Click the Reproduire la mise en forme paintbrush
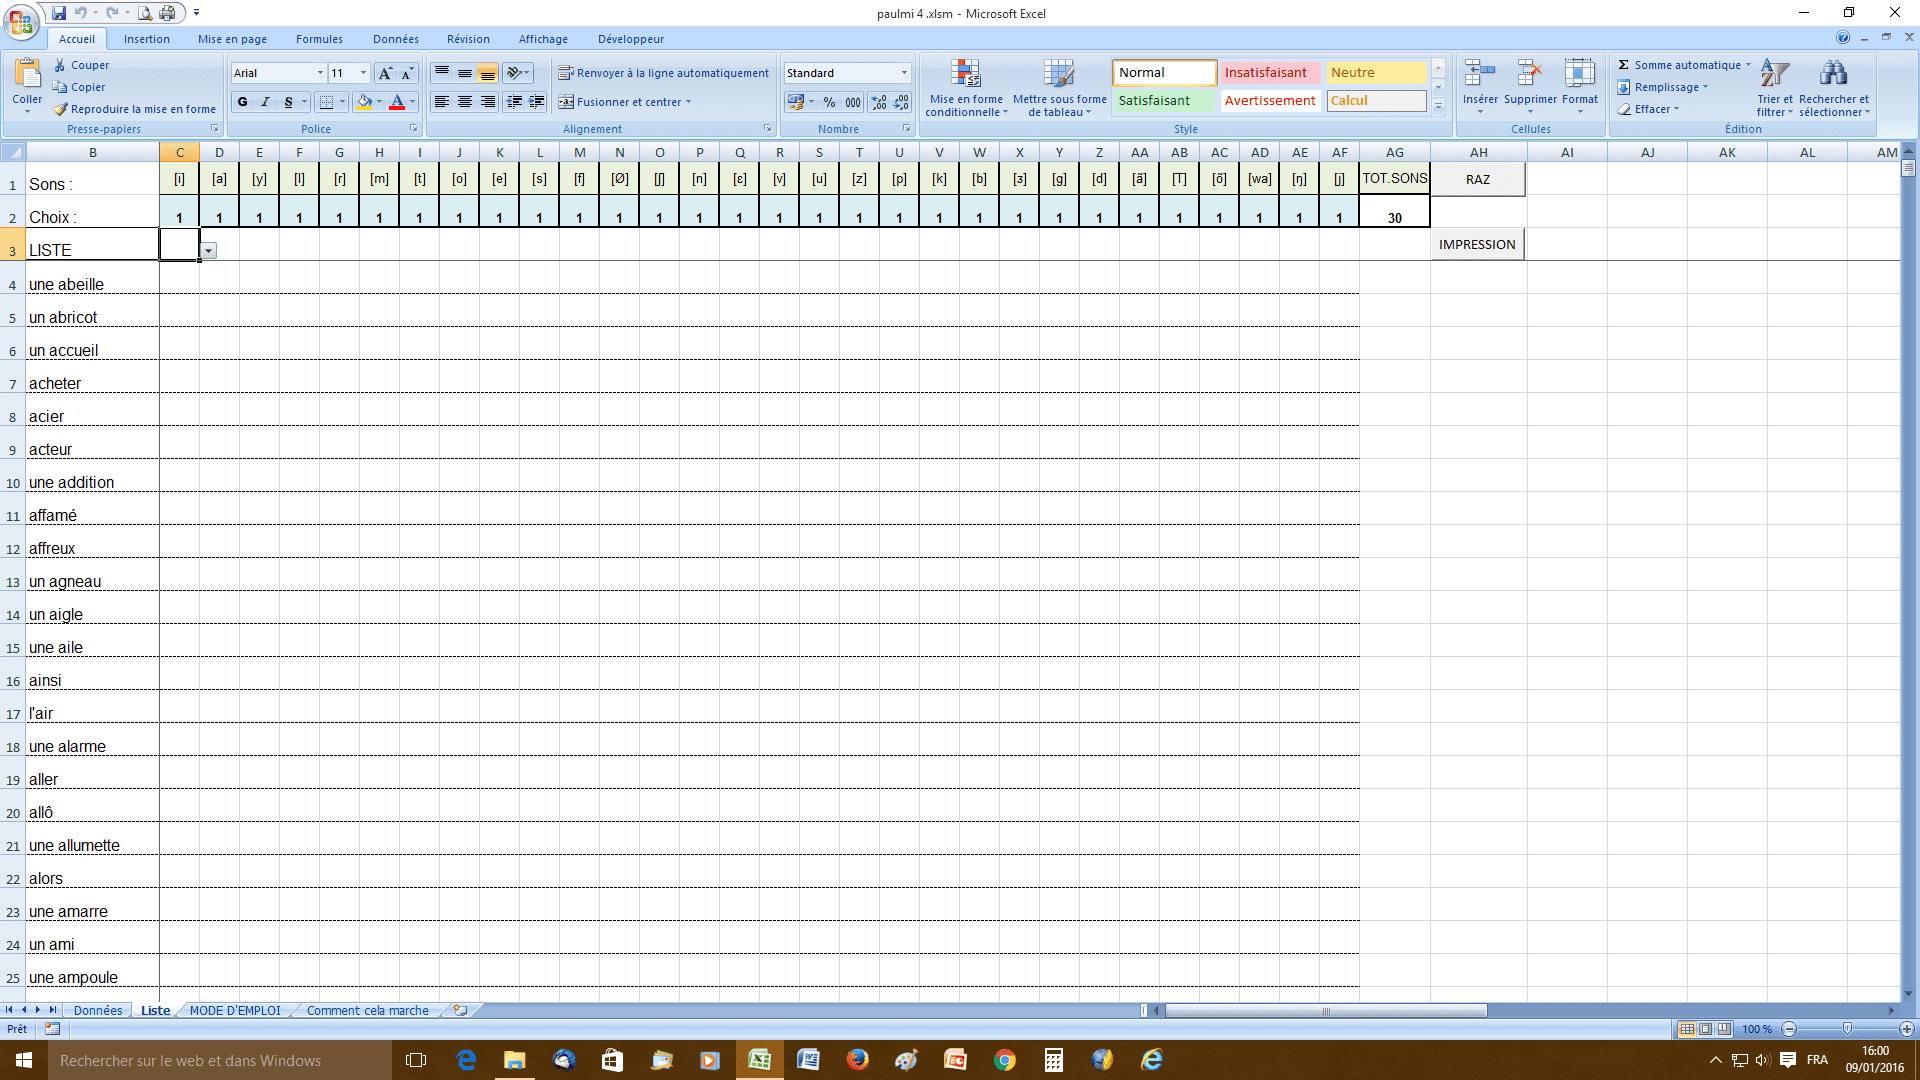 [60, 109]
